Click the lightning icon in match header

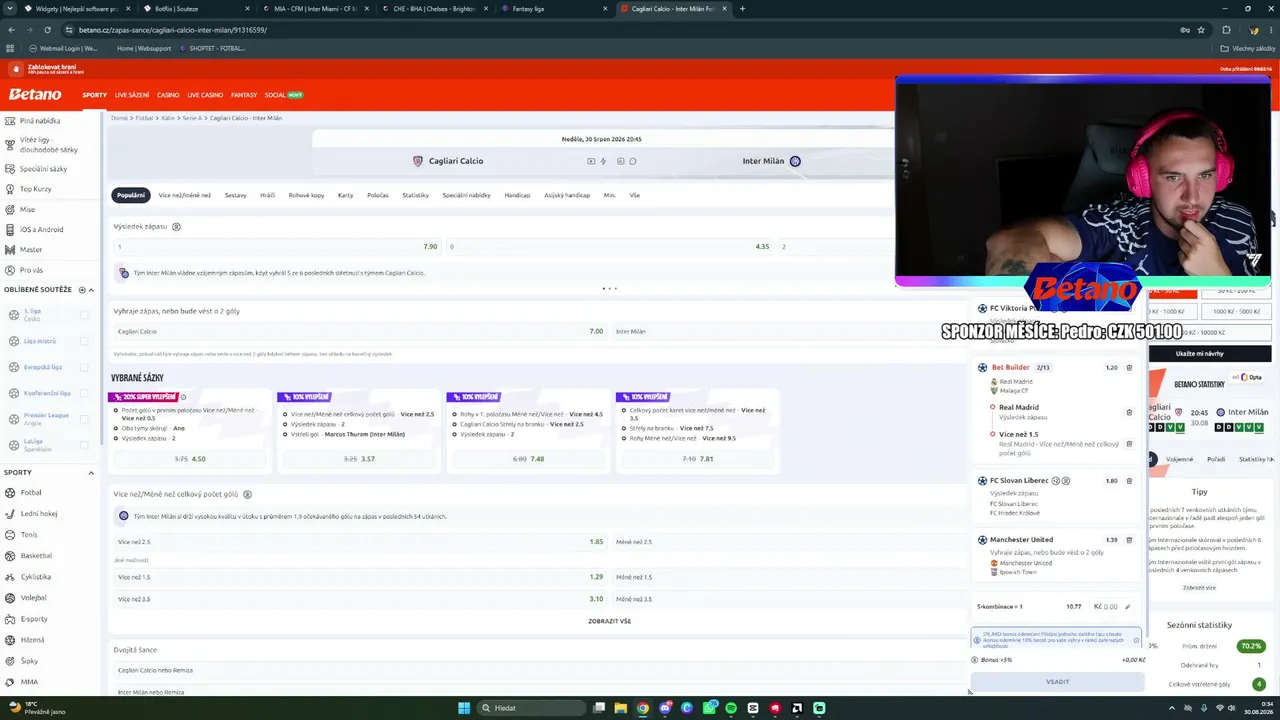(x=603, y=161)
